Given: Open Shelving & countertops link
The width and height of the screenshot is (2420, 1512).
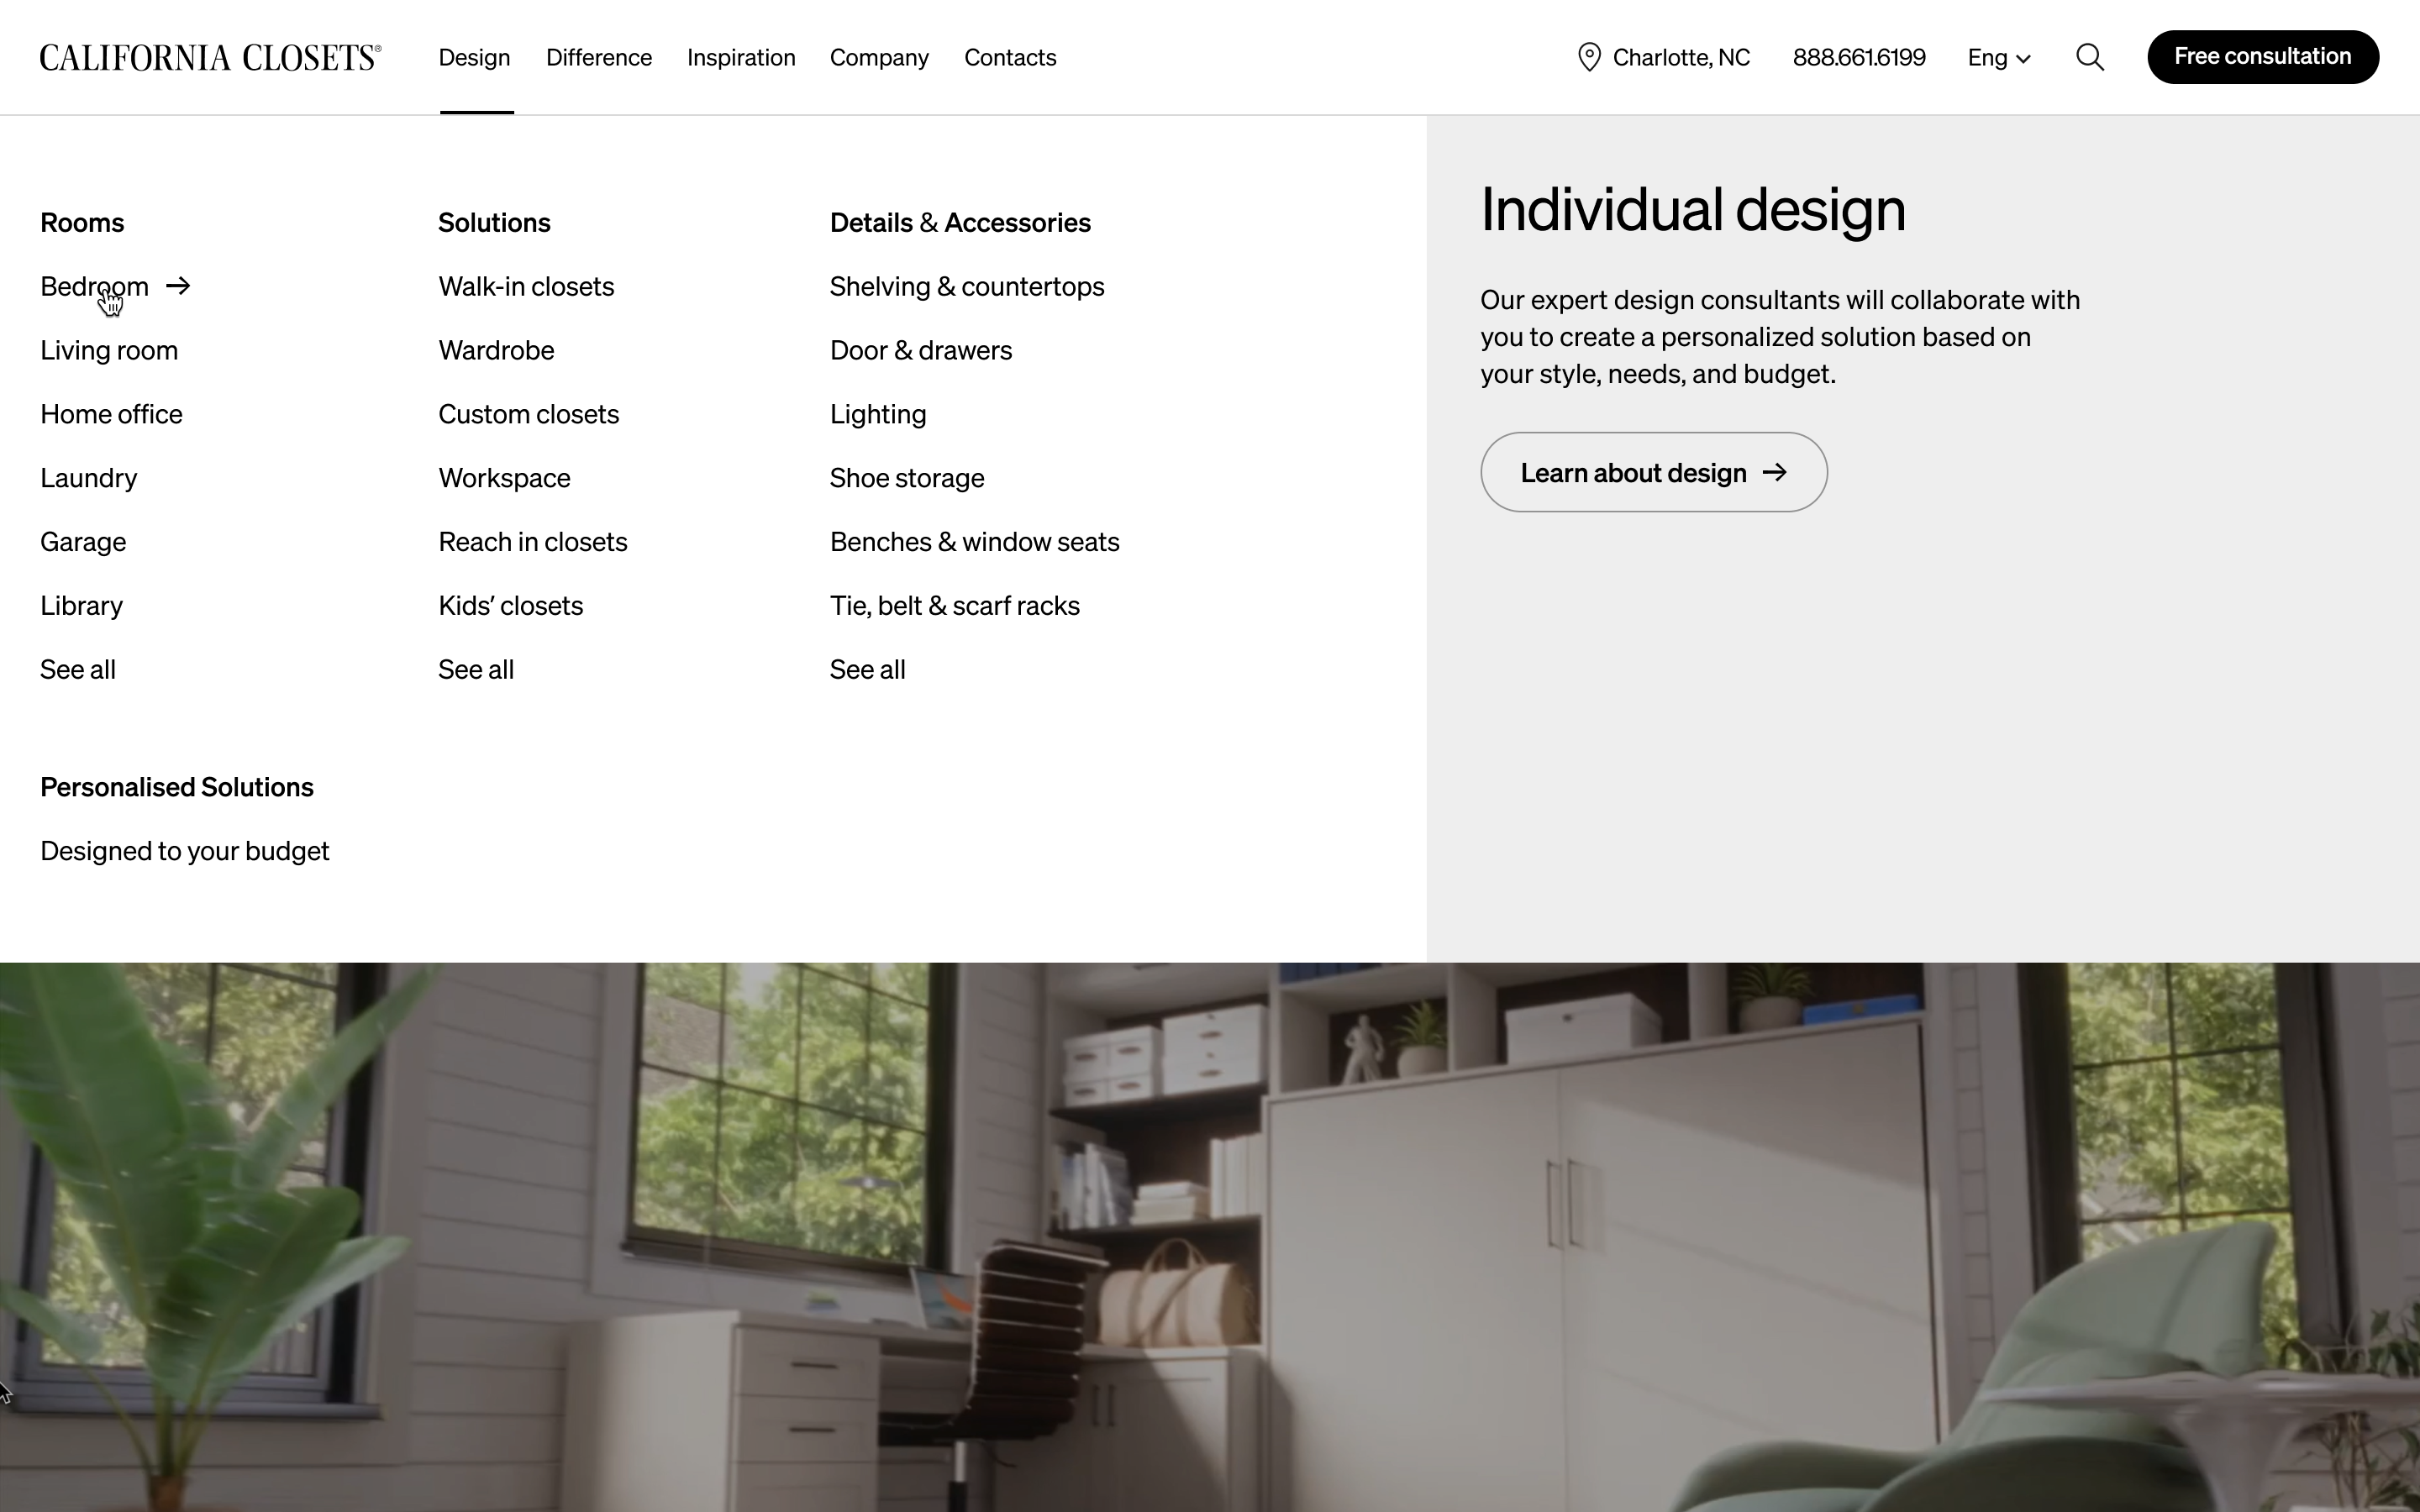Looking at the screenshot, I should 967,286.
